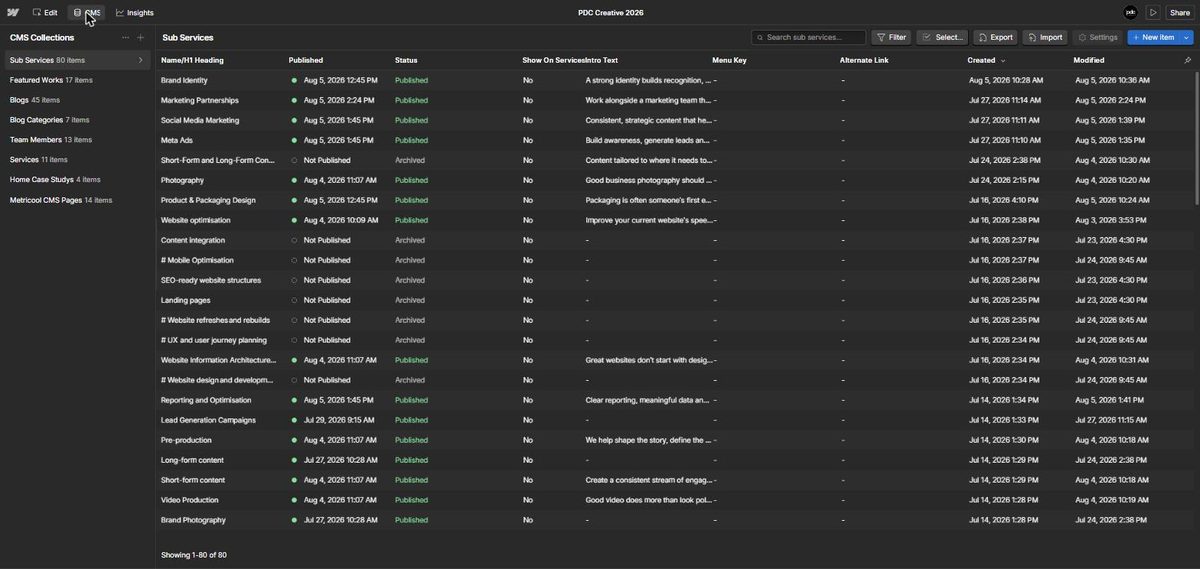Open the Filter options
1200x569 pixels.
click(891, 37)
